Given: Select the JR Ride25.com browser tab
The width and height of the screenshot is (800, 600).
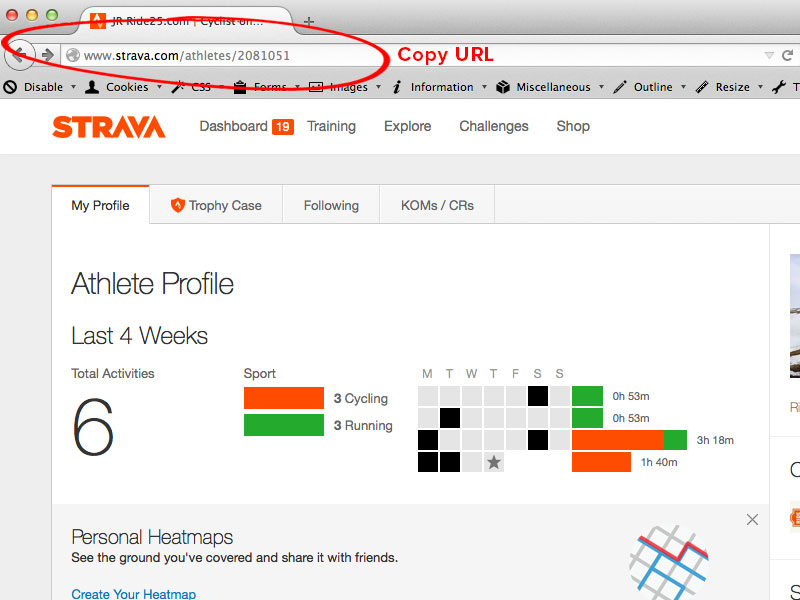Looking at the screenshot, I should 186,21.
